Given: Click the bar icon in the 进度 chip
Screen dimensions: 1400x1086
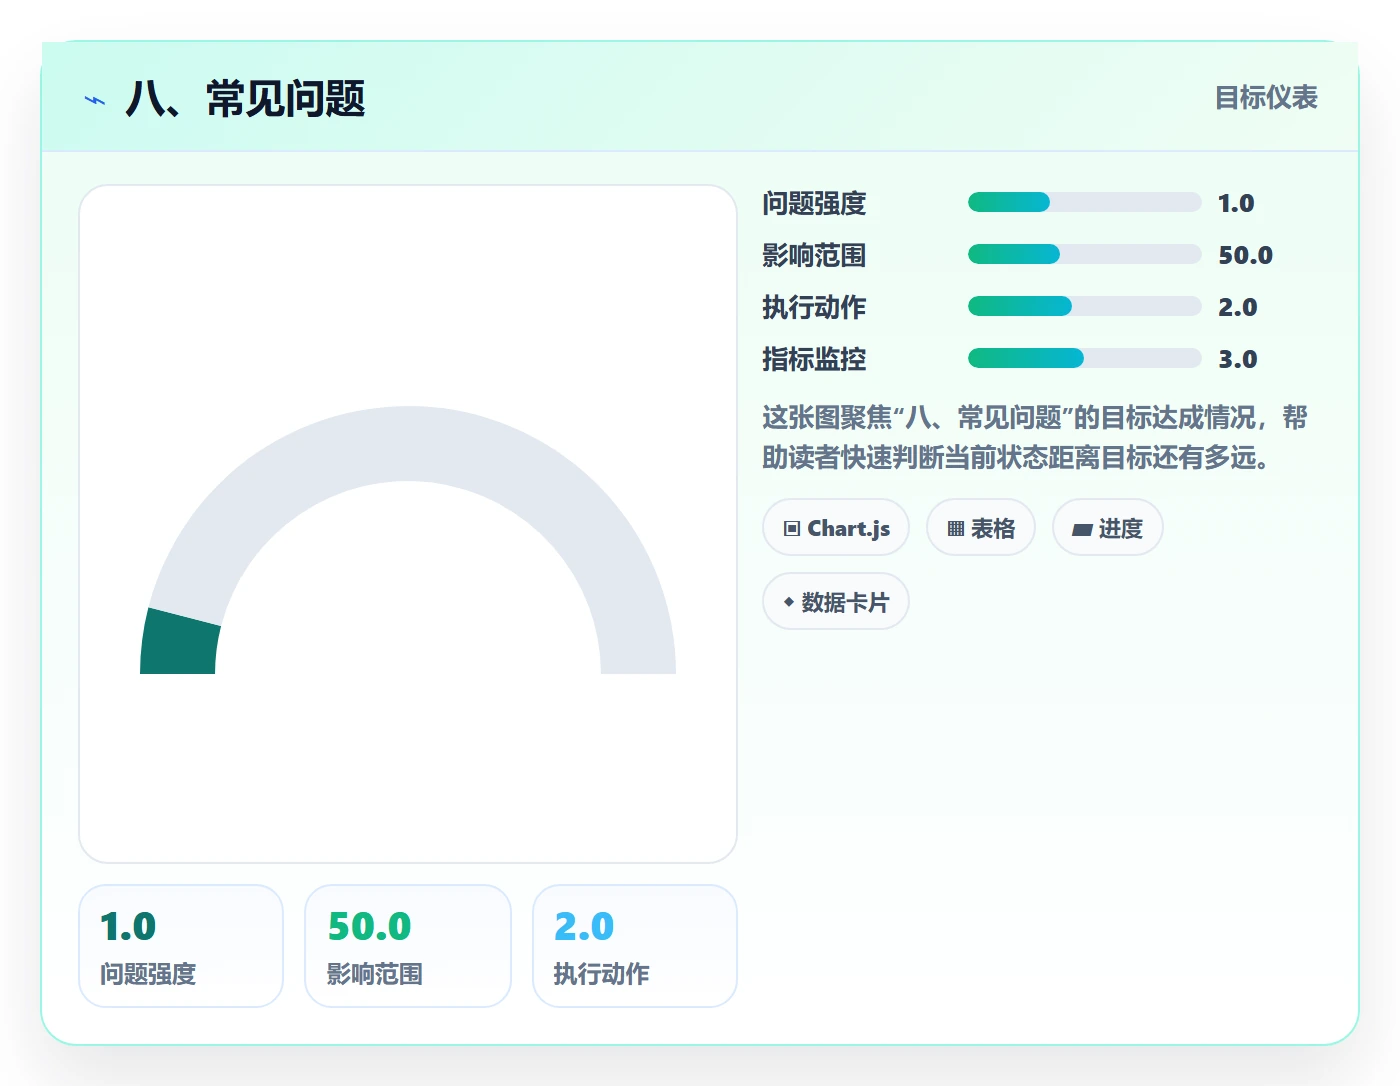Looking at the screenshot, I should pyautogui.click(x=1082, y=530).
